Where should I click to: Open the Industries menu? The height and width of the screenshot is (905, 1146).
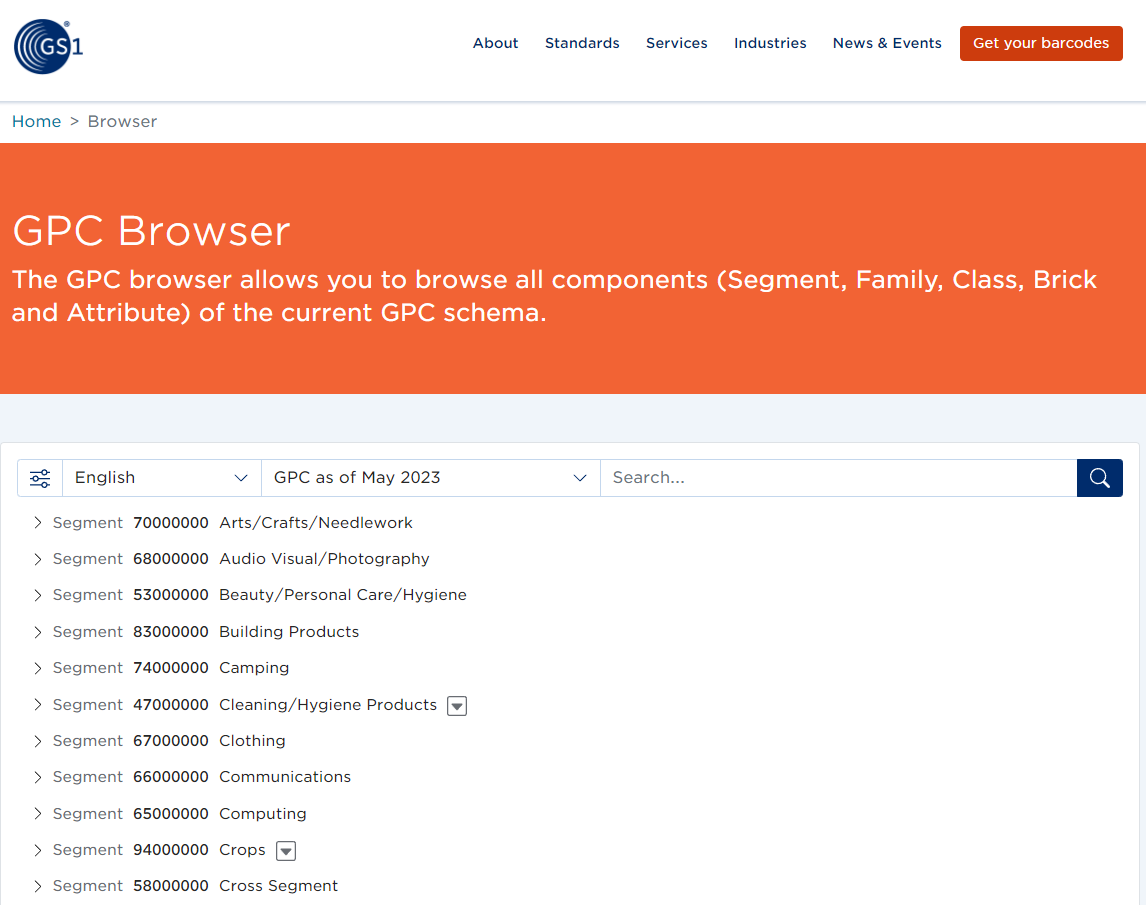click(770, 43)
